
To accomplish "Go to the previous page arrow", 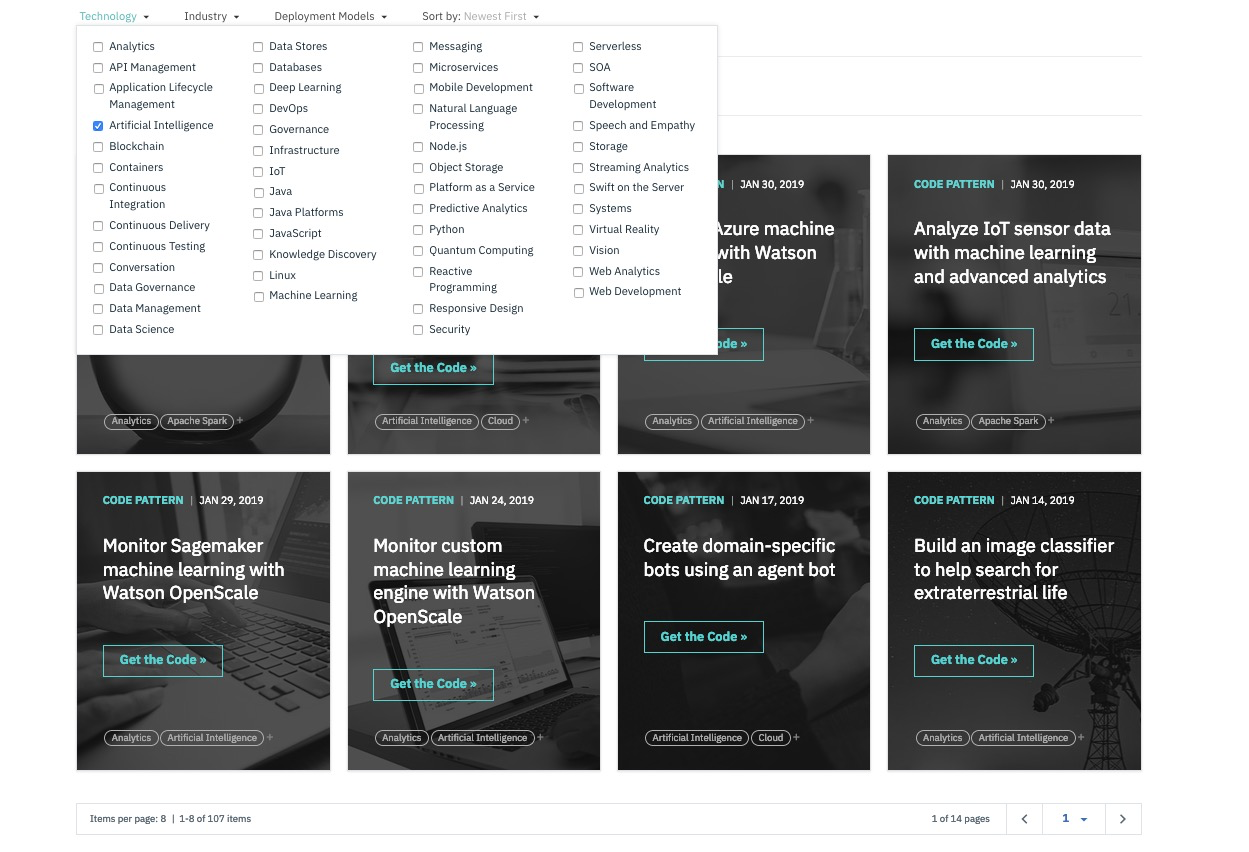I will click(1024, 819).
